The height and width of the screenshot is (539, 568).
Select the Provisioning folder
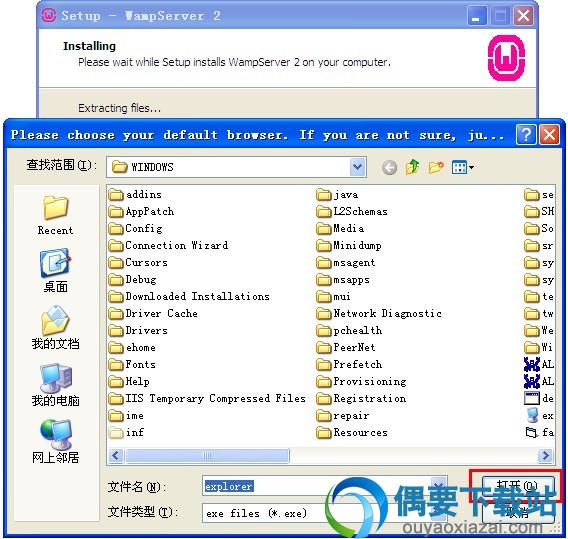[361, 381]
